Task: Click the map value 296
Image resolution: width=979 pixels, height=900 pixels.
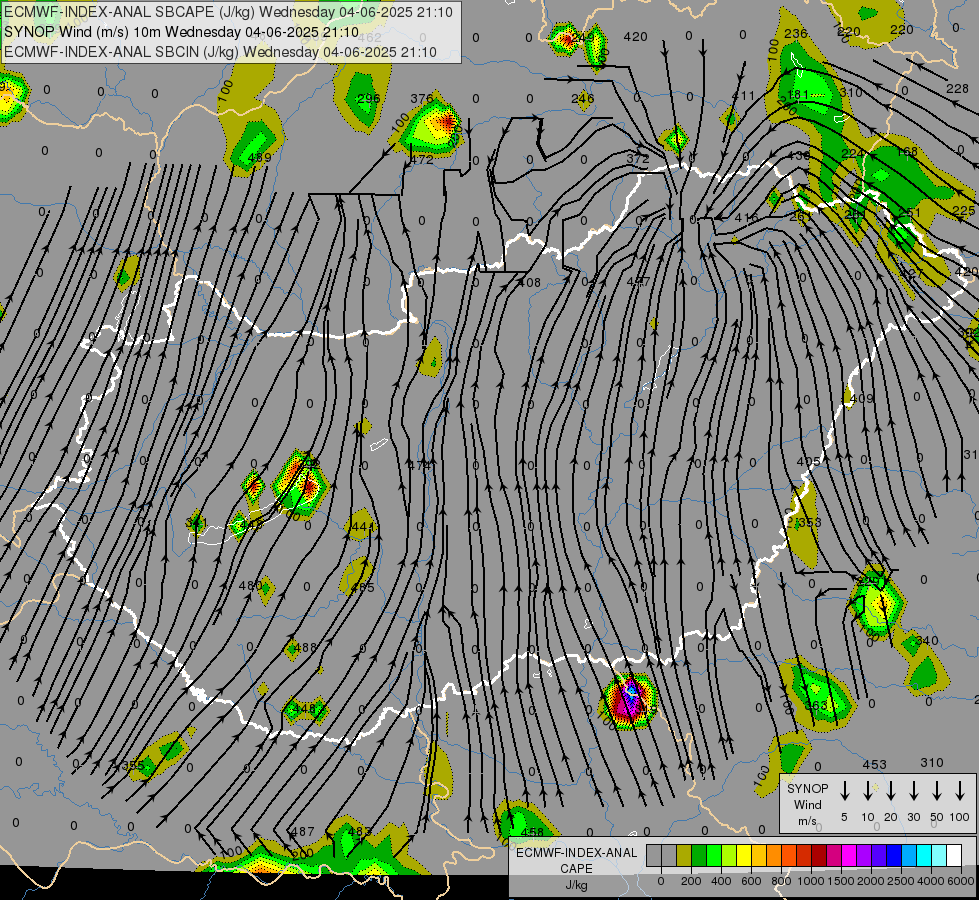Action: (368, 99)
